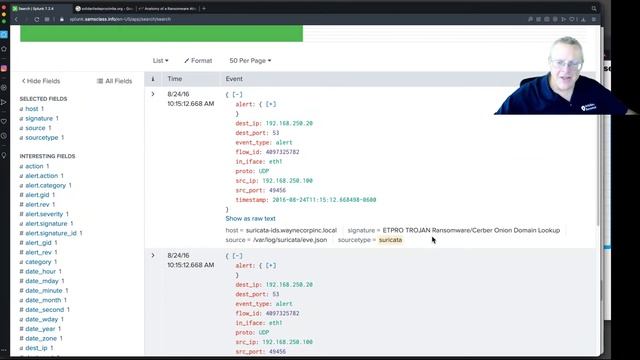Open the easy setup menu icon at toolbar end
This screenshot has height=360, width=640.
point(594,19)
